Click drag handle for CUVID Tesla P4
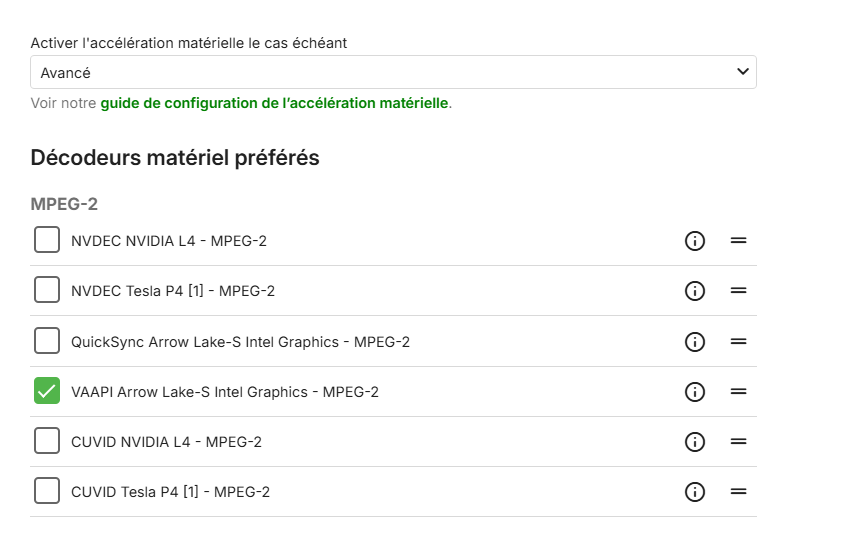 (739, 491)
